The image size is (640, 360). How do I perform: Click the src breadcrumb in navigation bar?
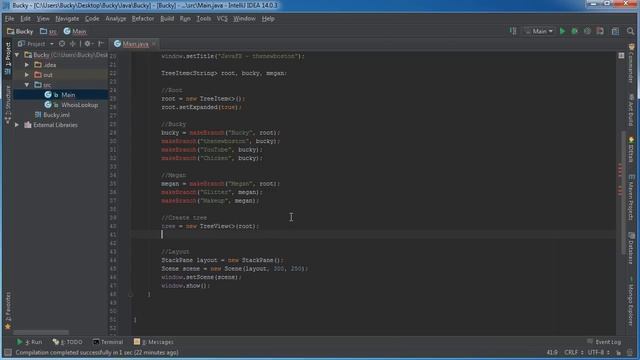49,31
